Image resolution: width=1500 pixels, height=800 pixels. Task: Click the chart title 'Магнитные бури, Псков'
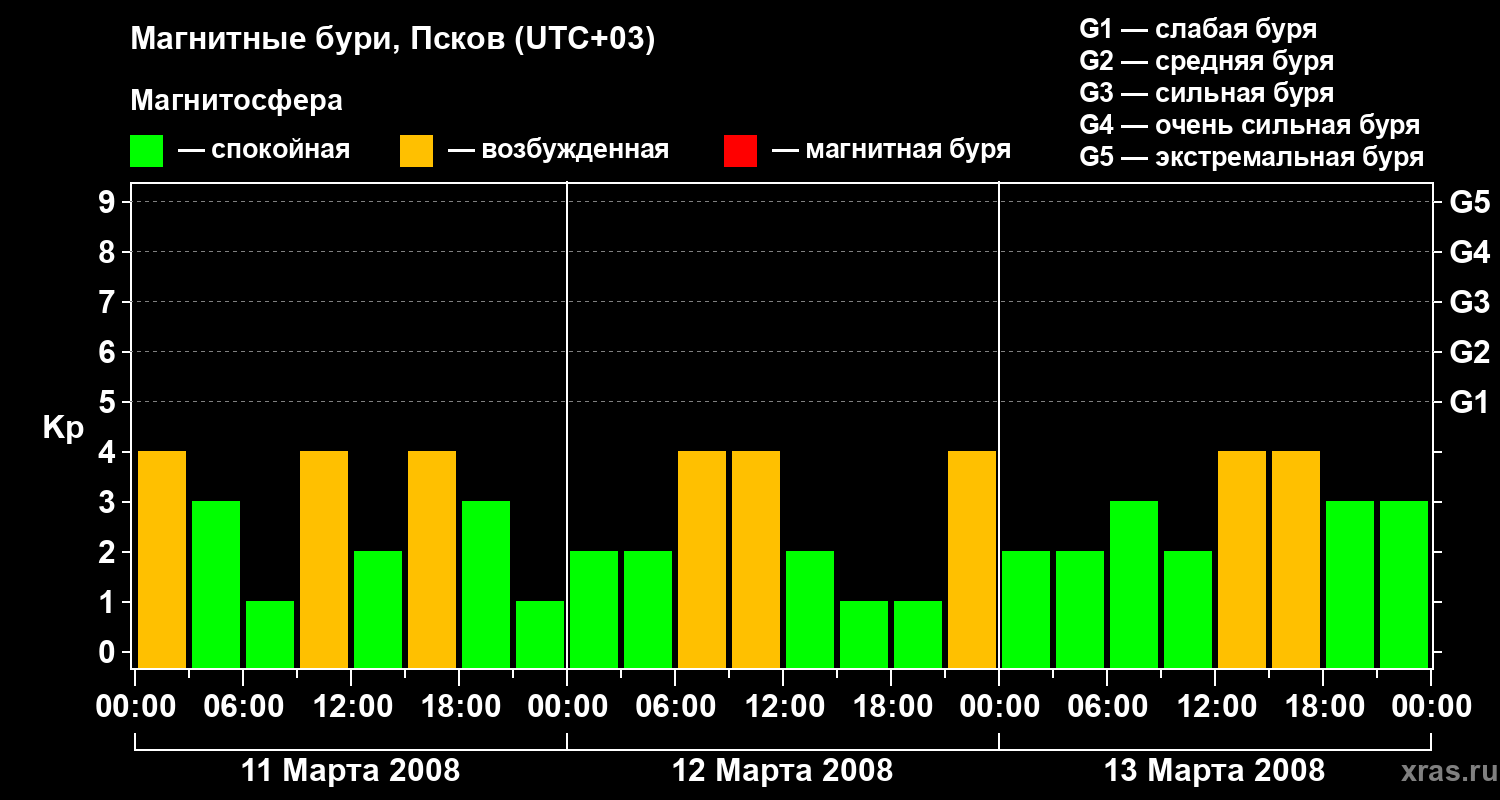pos(392,40)
